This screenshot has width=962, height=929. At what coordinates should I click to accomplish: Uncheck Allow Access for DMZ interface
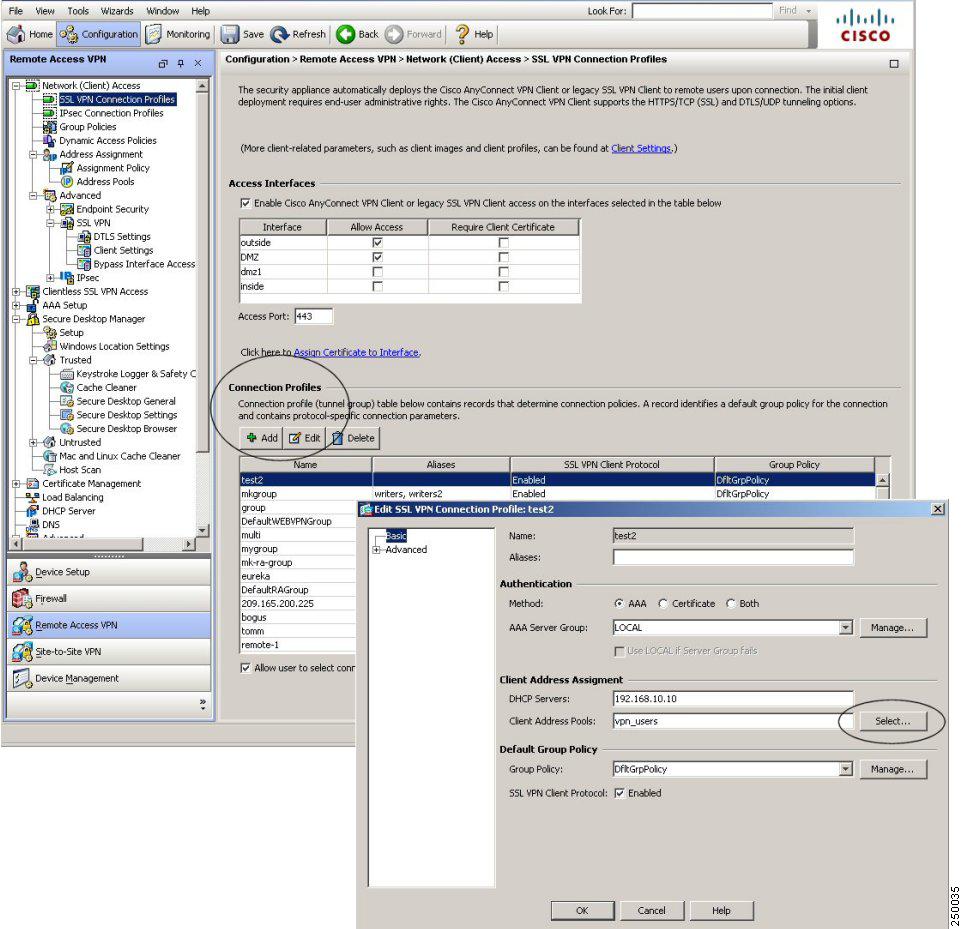click(x=377, y=257)
